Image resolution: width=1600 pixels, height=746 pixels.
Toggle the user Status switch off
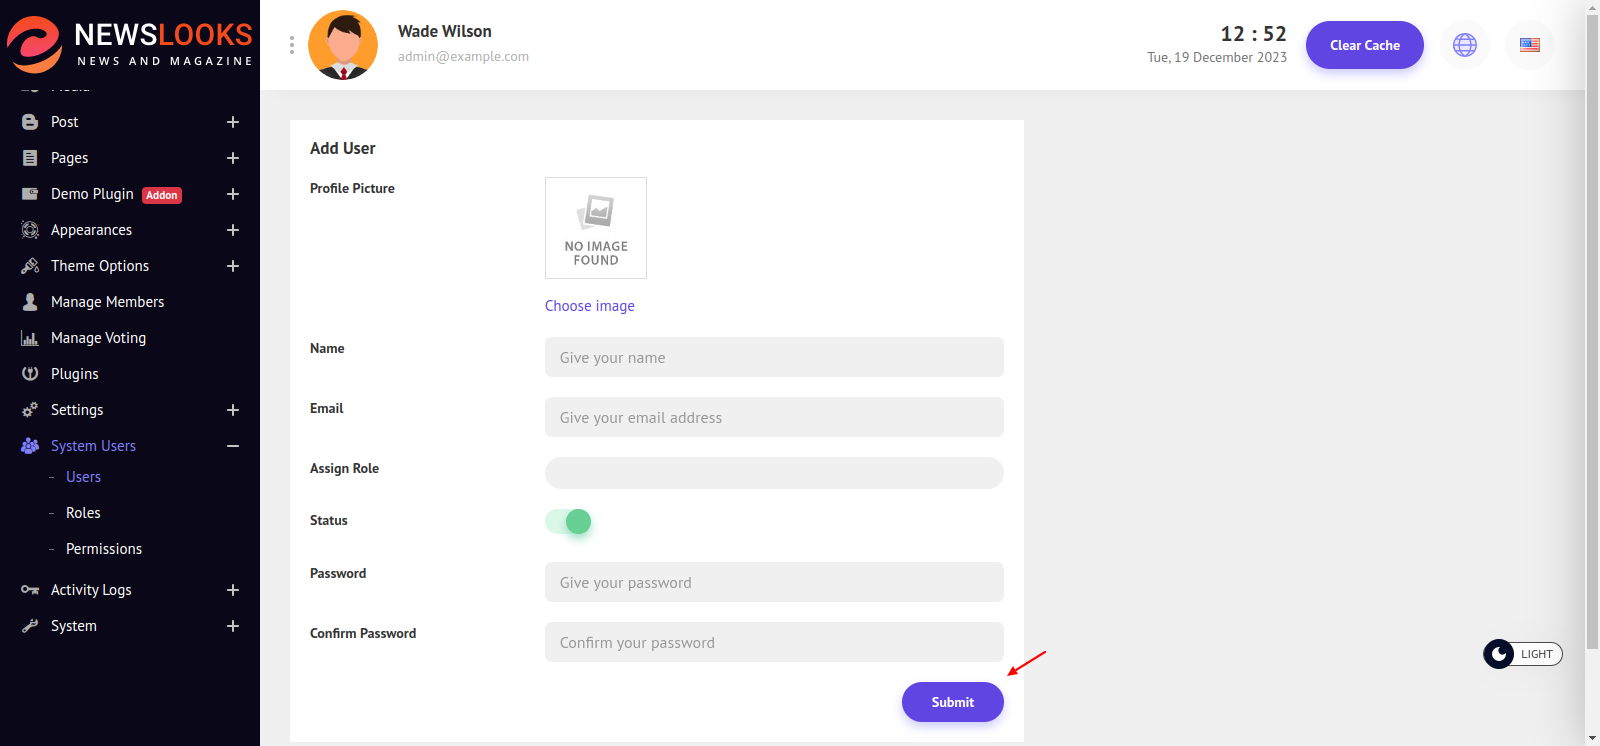click(x=569, y=522)
